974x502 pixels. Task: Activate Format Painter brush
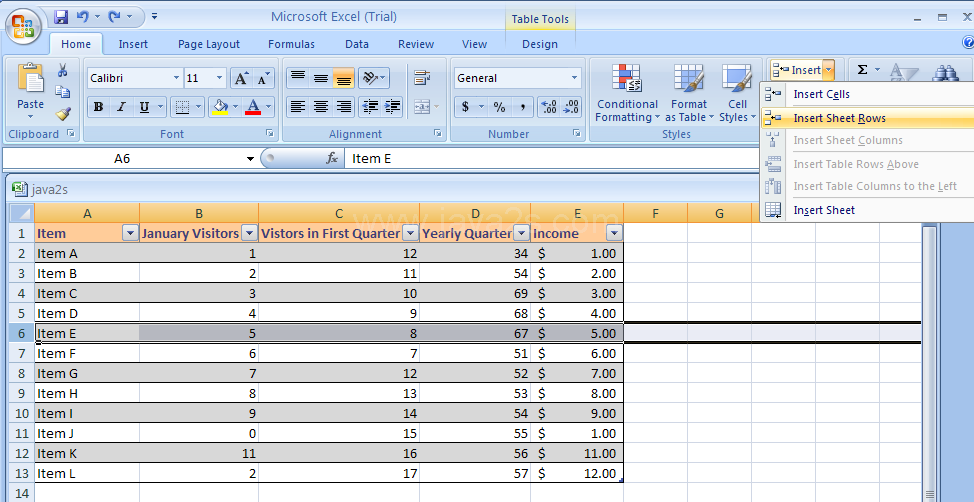[x=63, y=113]
